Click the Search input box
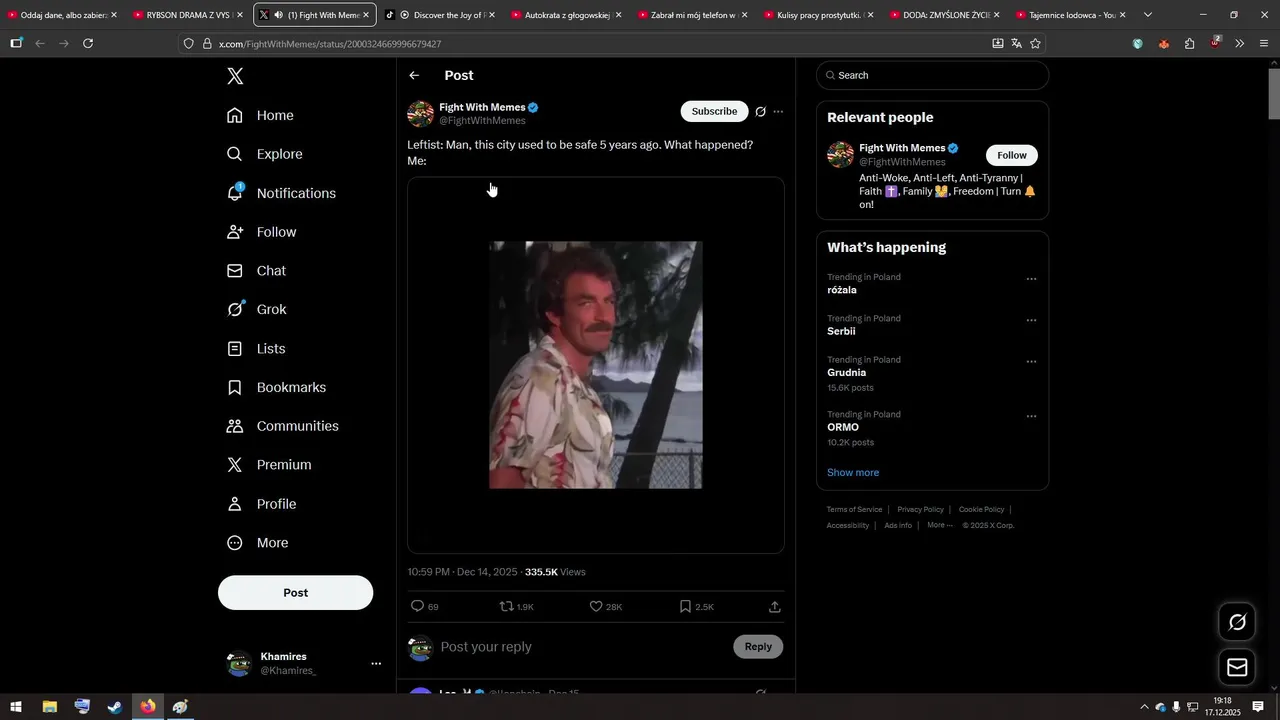The image size is (1280, 720). pos(932,75)
